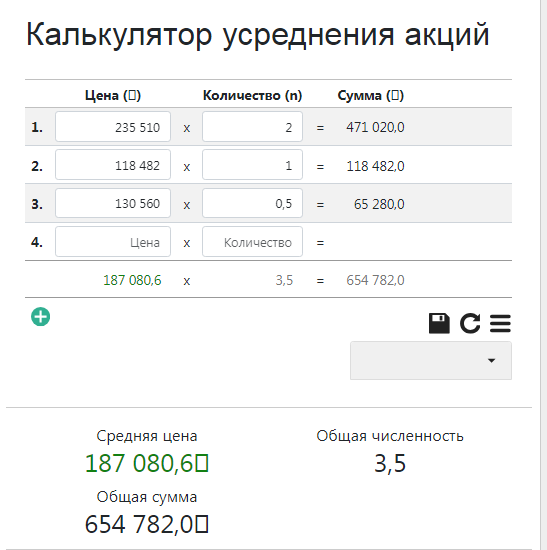
Task: Click the Сумма column header
Action: click(x=371, y=95)
